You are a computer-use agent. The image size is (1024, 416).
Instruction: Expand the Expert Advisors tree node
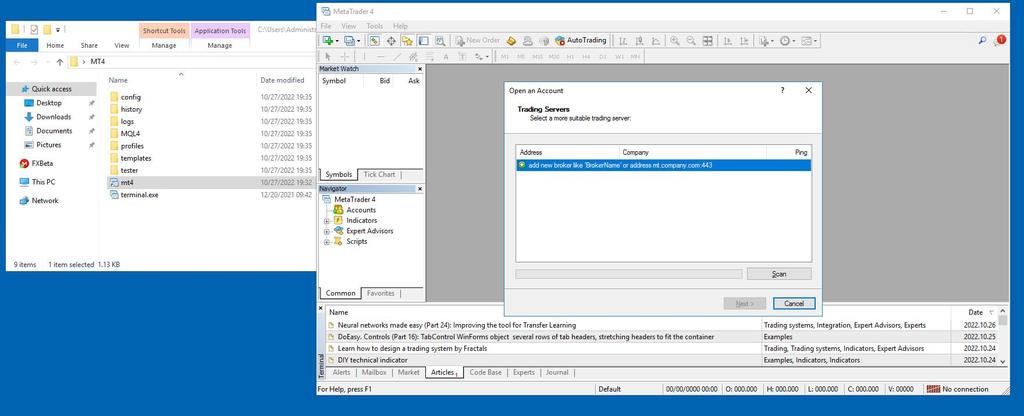(x=327, y=231)
